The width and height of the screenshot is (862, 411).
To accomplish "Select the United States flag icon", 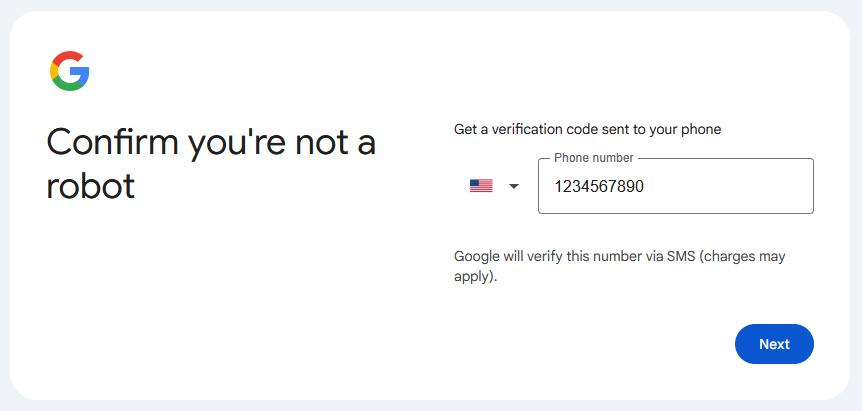I will [x=481, y=186].
